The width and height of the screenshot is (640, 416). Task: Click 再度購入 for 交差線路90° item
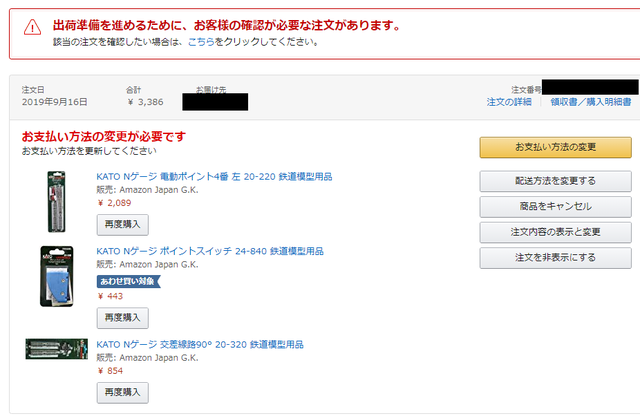(x=122, y=392)
